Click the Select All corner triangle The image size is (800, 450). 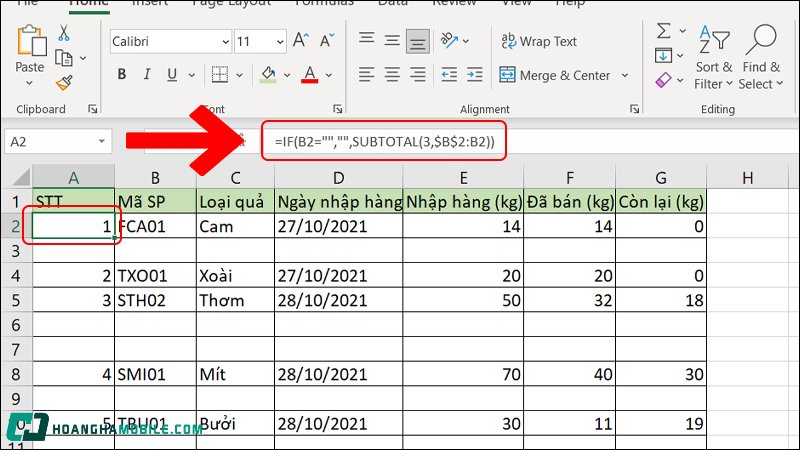[21, 177]
